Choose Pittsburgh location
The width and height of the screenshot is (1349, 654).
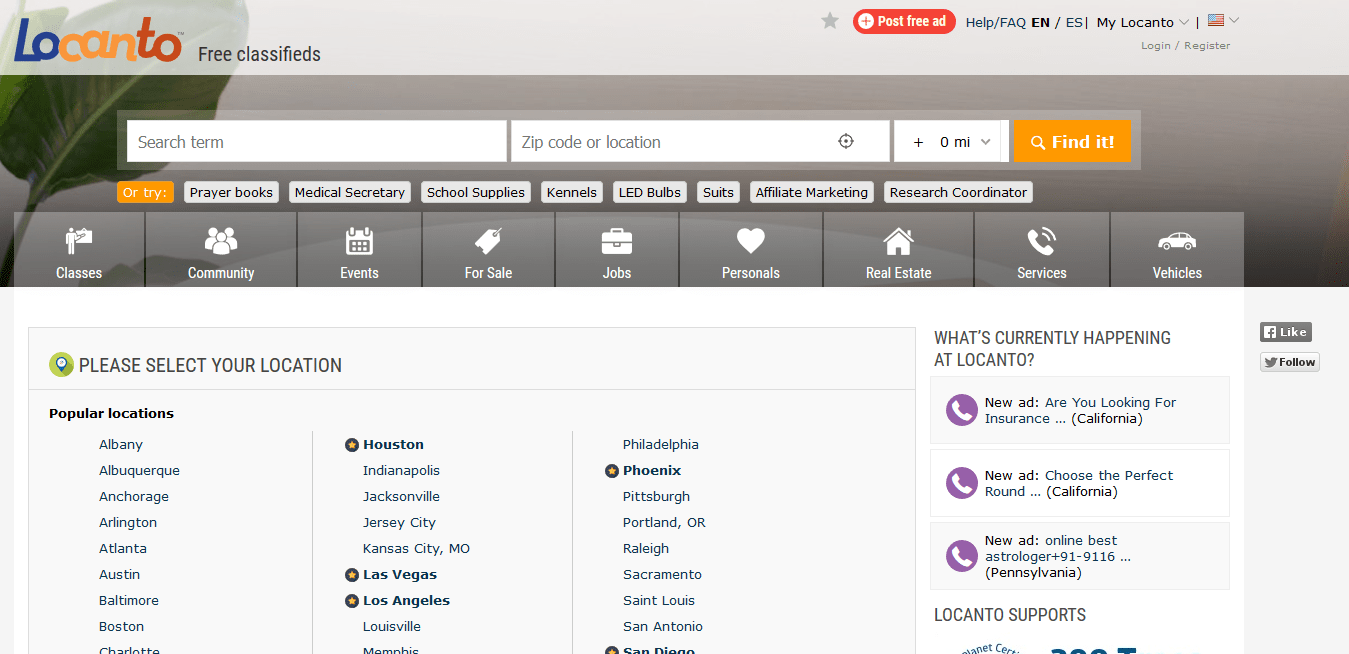[656, 497]
